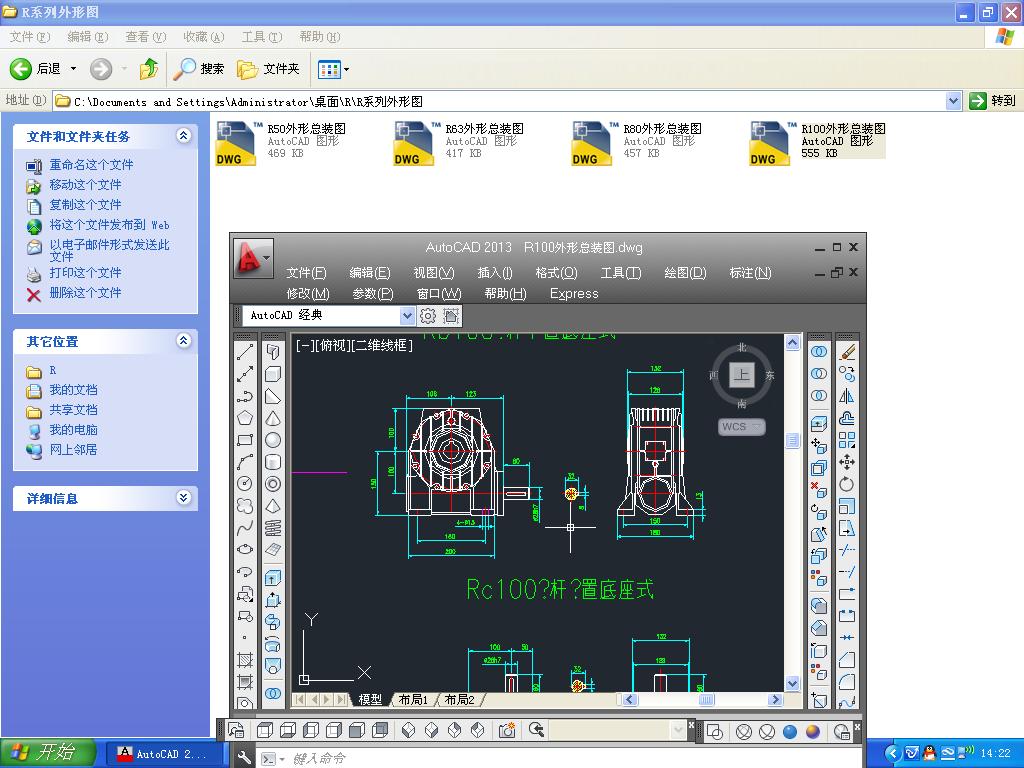The image size is (1024, 768).
Task: Open the 后退 history dropdown arrow
Action: click(73, 69)
